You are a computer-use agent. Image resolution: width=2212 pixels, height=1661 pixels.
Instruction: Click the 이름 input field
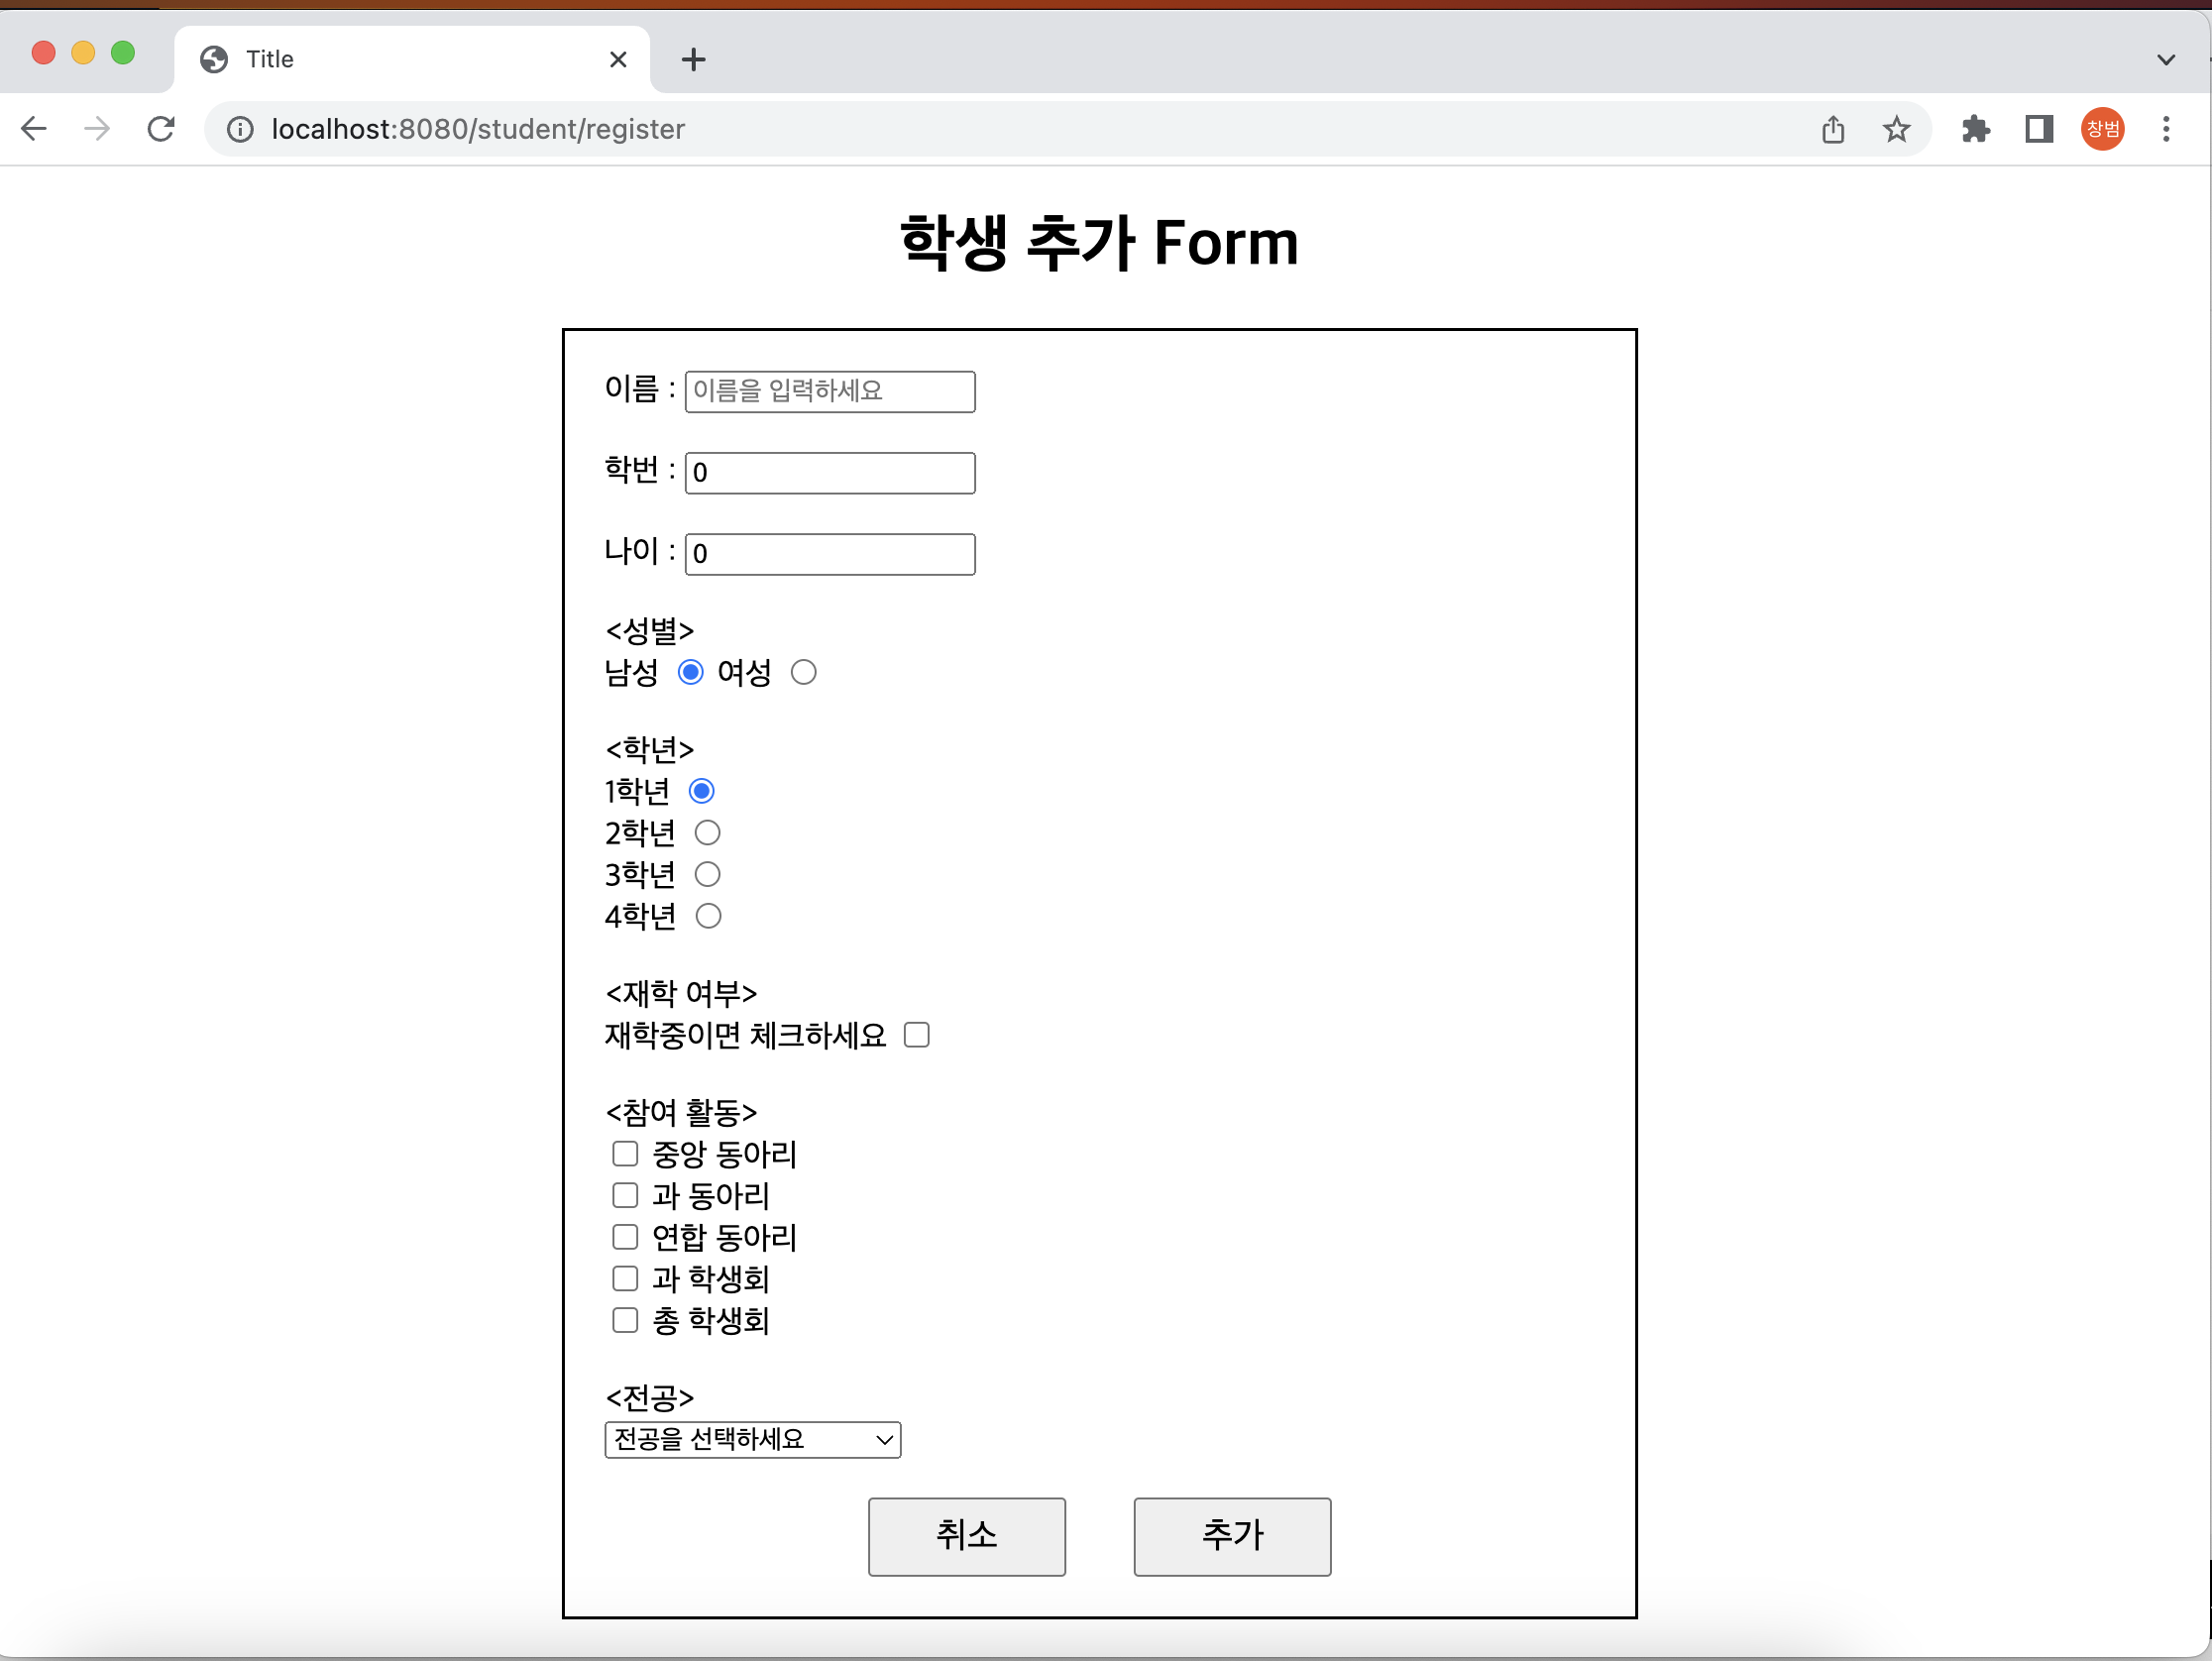pos(829,391)
